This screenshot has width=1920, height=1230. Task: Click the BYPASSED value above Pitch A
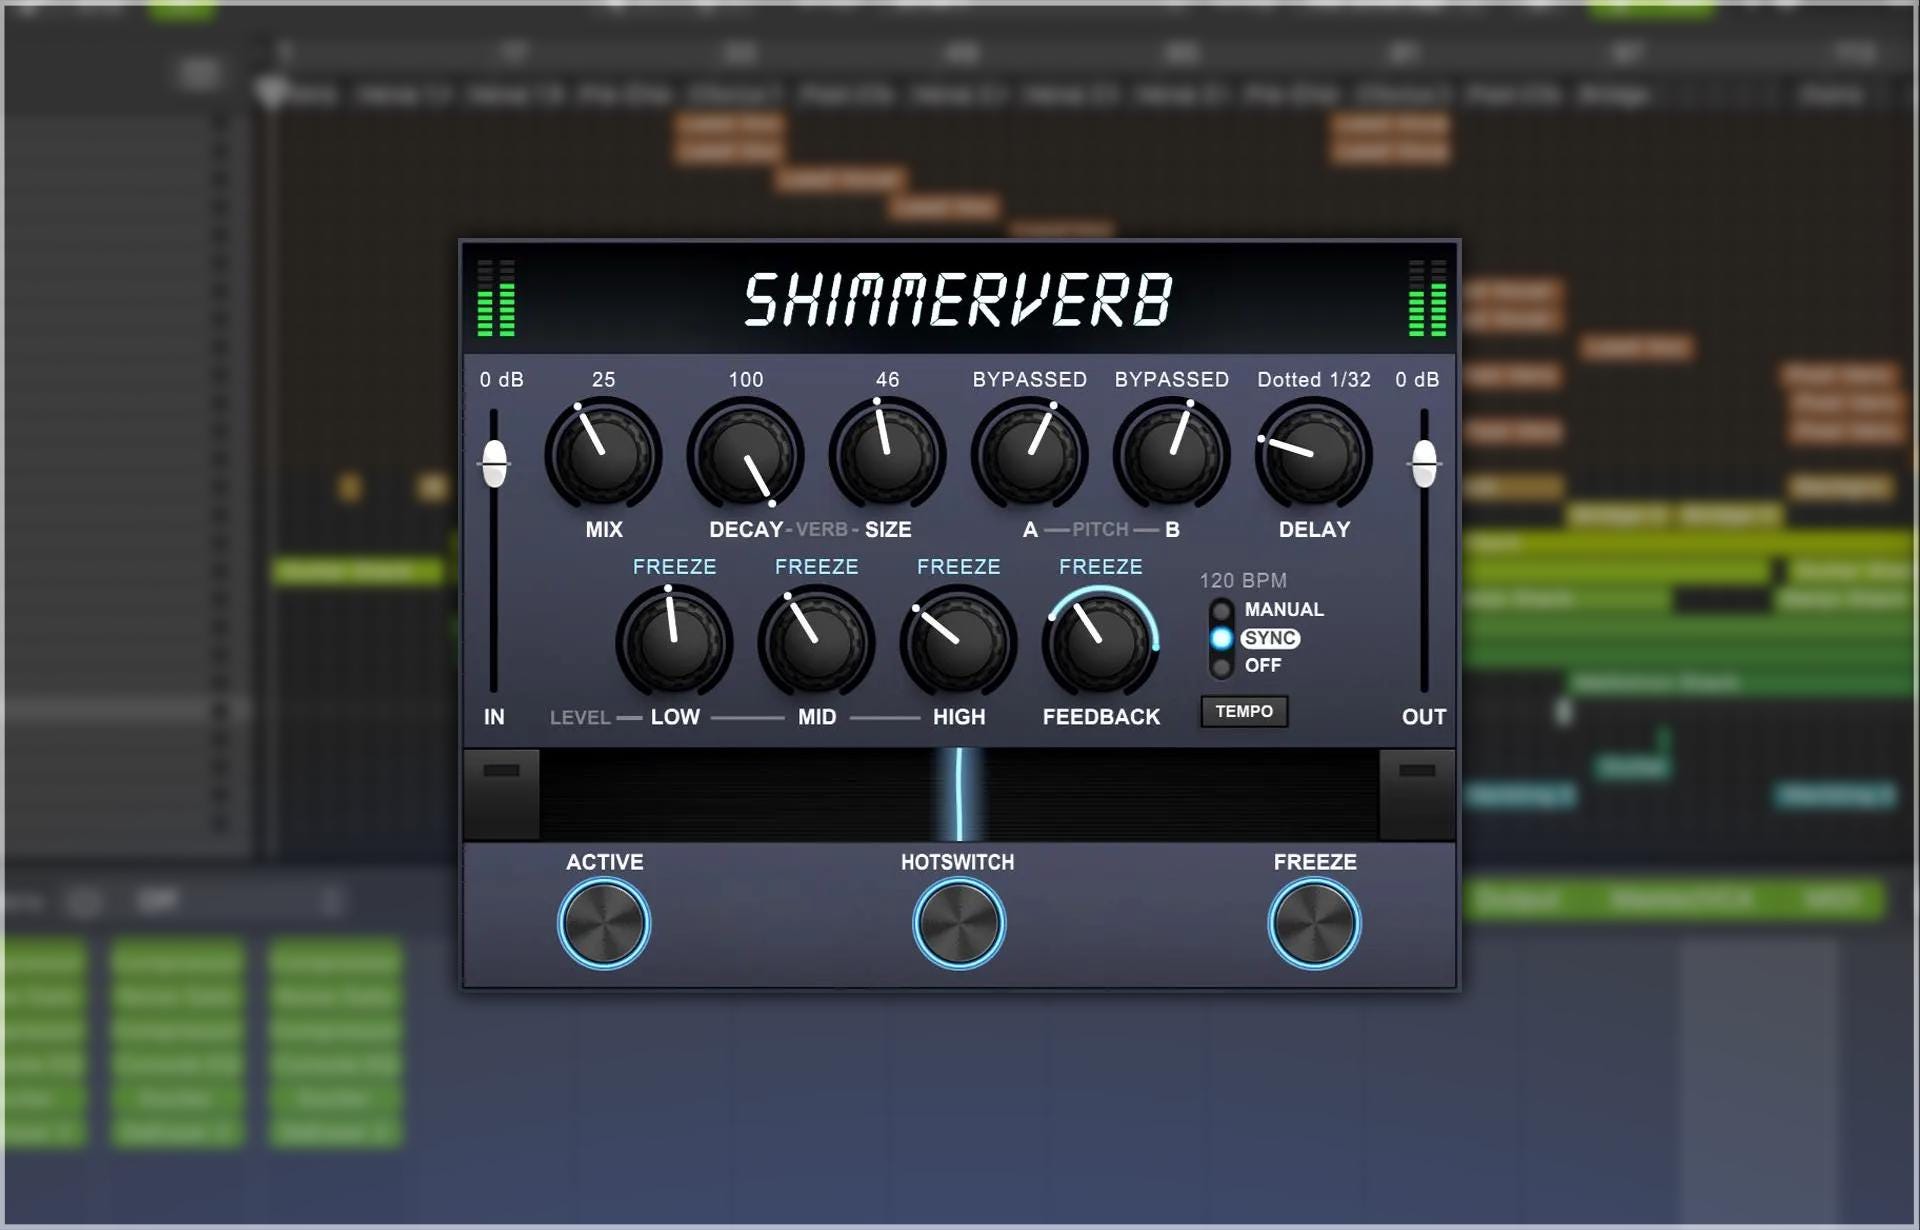click(x=1029, y=380)
